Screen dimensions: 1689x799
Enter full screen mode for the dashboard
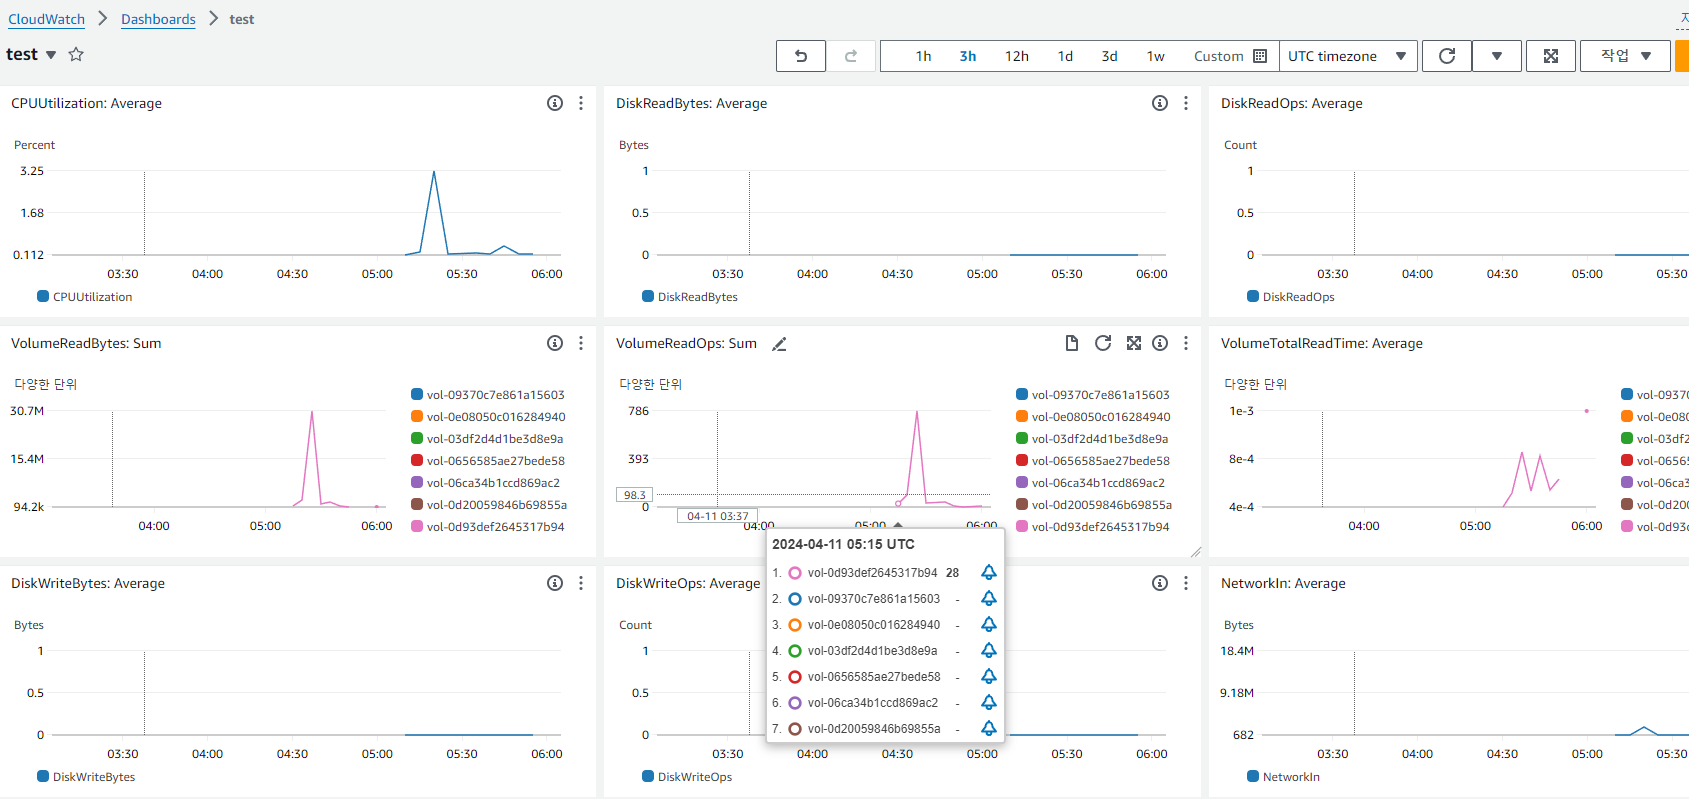coord(1551,56)
